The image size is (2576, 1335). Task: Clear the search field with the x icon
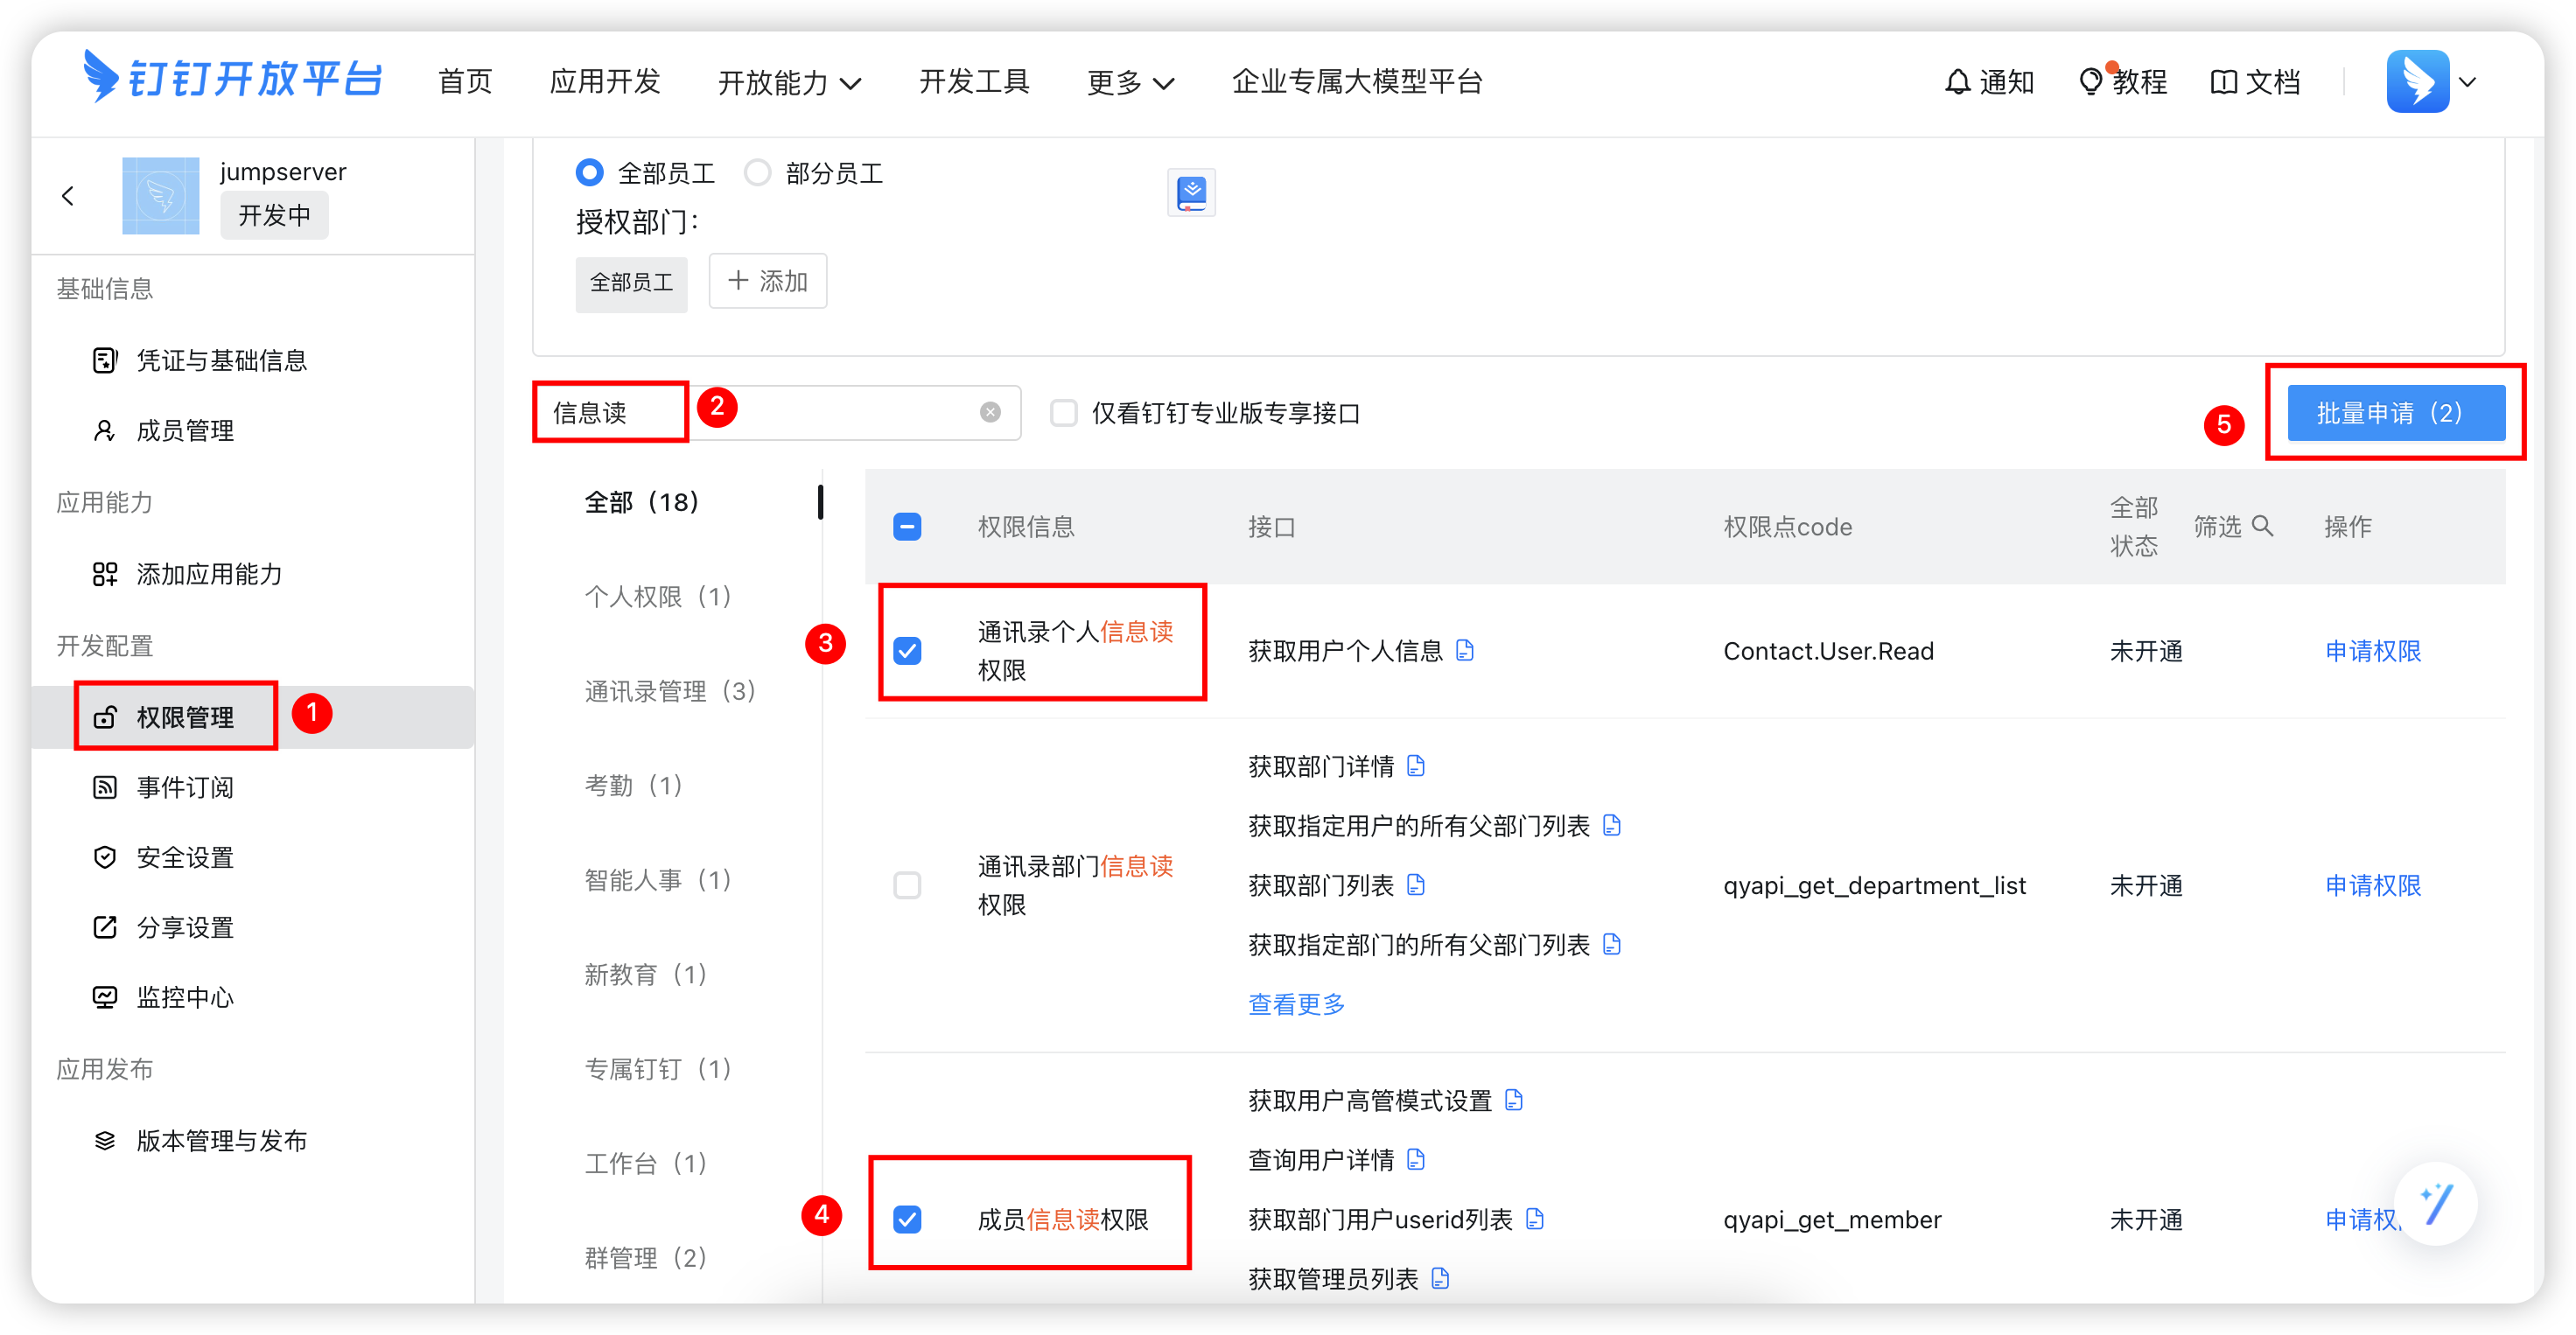(x=990, y=412)
